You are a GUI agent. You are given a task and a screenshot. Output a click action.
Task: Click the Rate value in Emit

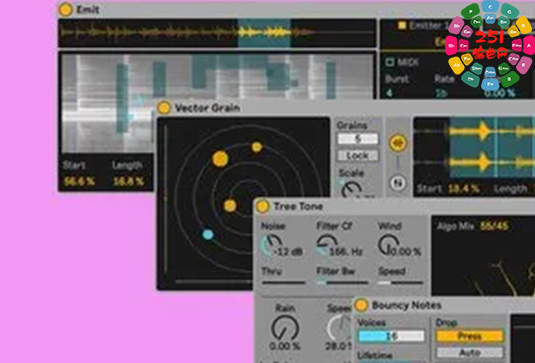[x=441, y=93]
